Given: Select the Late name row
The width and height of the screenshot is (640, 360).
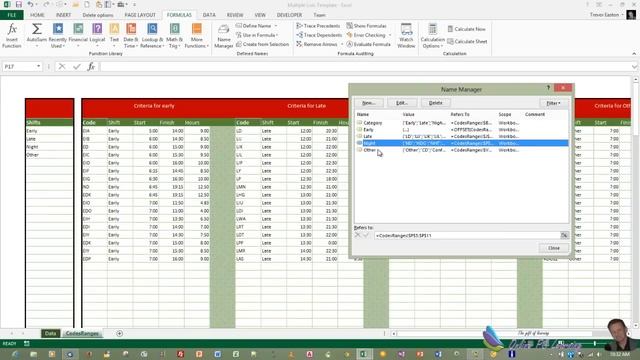Looking at the screenshot, I should pos(461,136).
